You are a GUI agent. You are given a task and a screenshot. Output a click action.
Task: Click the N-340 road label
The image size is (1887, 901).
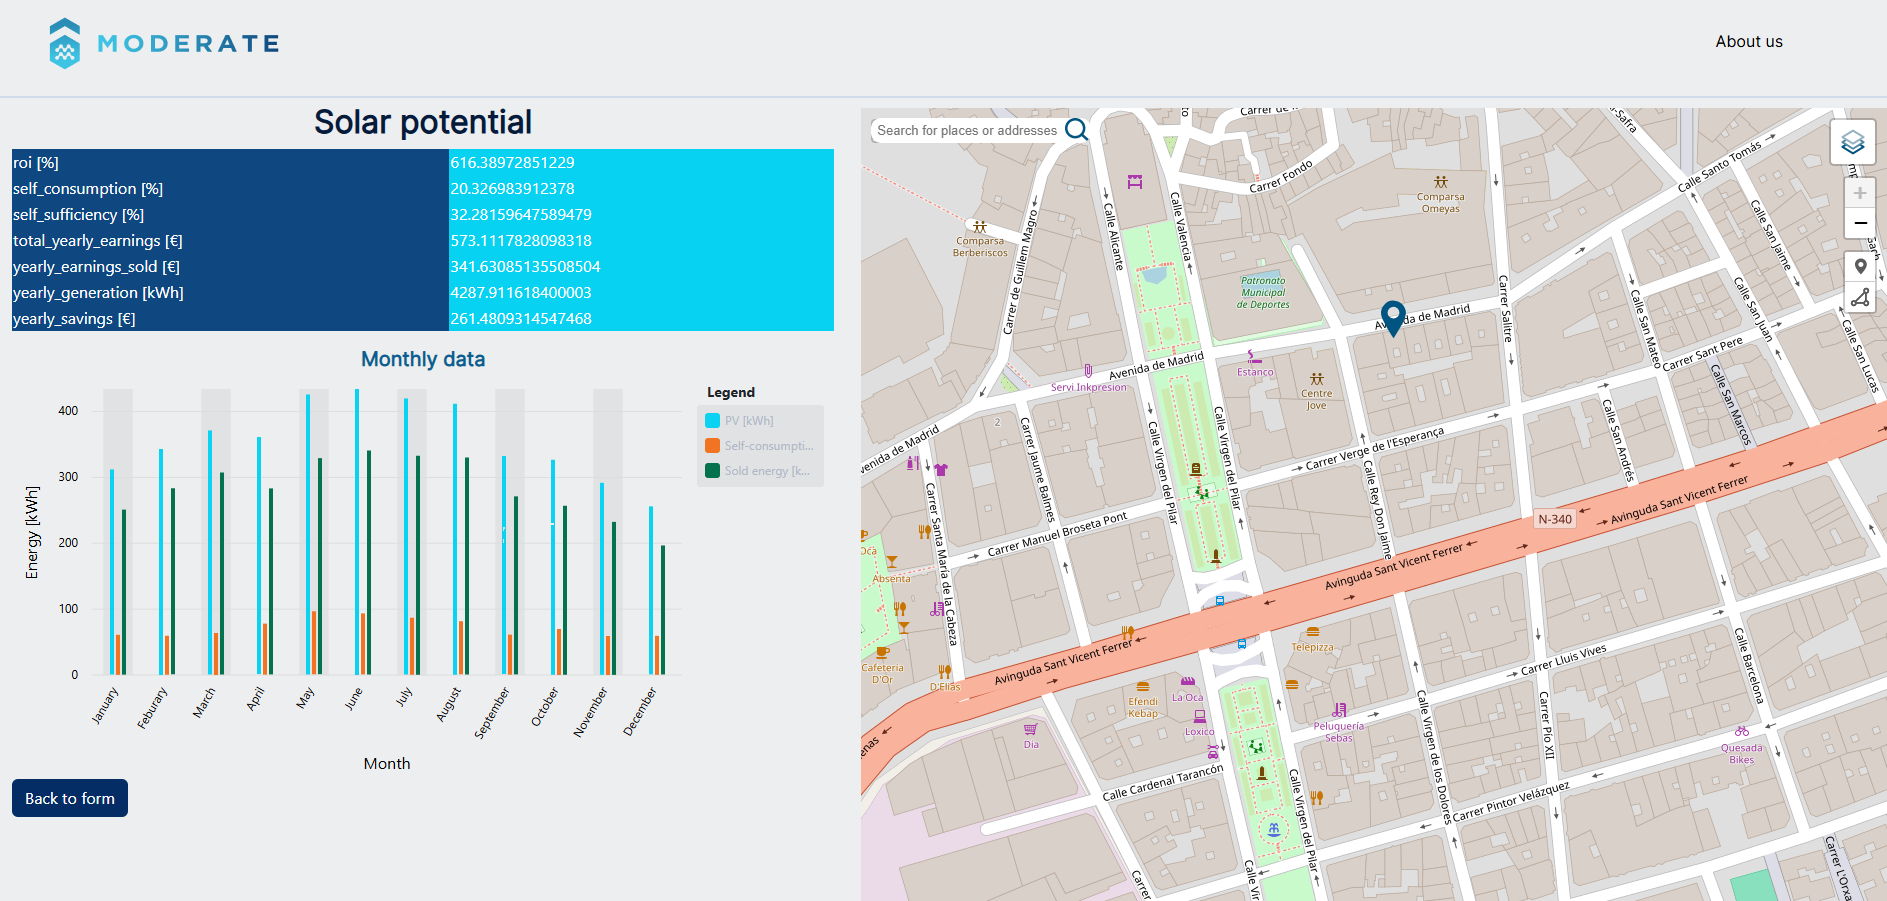coord(1555,519)
